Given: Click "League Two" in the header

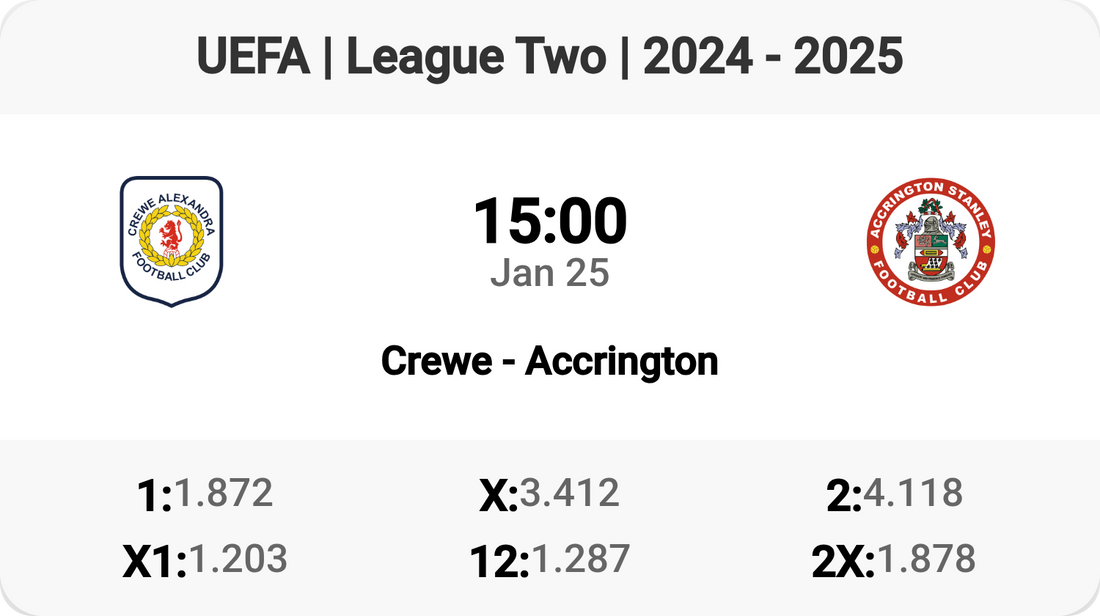Looking at the screenshot, I should point(475,58).
